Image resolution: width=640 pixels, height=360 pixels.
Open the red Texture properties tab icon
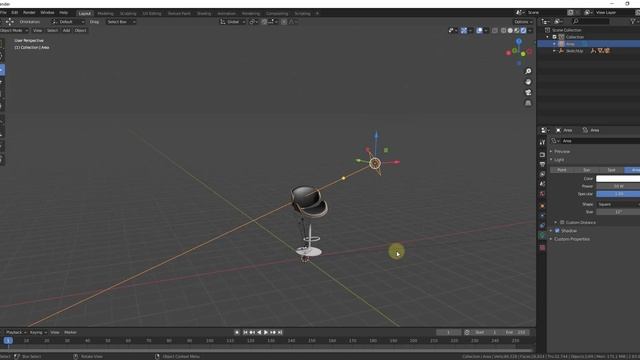pyautogui.click(x=542, y=248)
